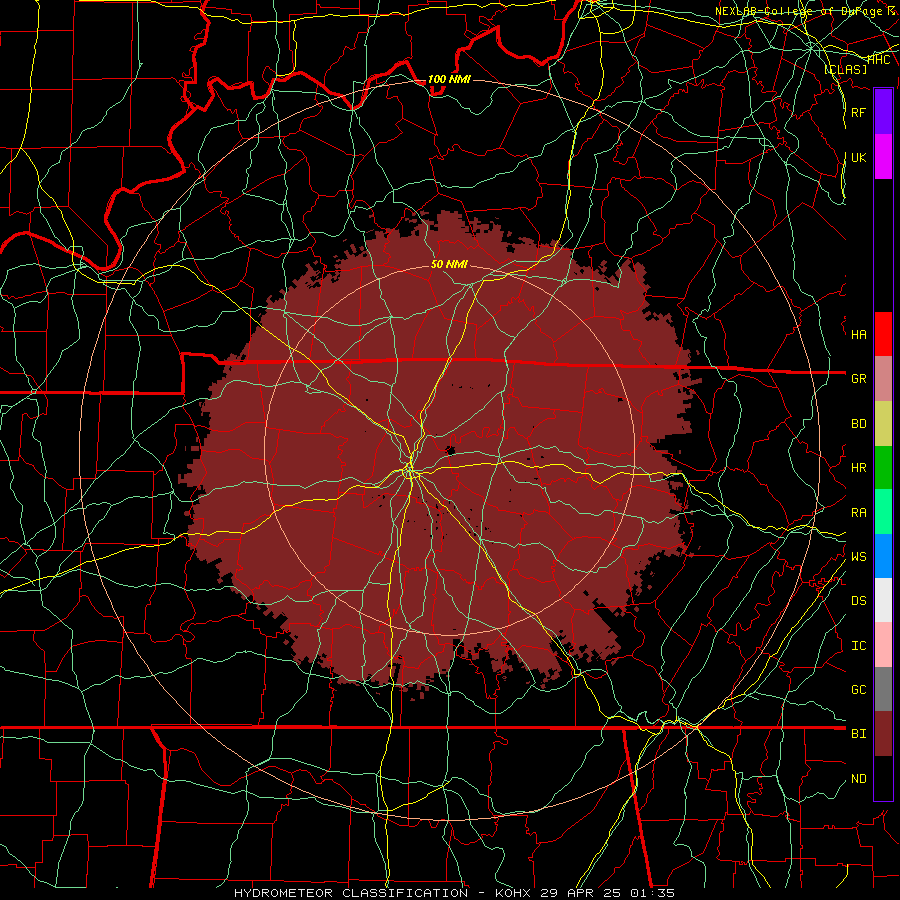
Task: Select the "IC" legend label
Action: click(x=858, y=646)
